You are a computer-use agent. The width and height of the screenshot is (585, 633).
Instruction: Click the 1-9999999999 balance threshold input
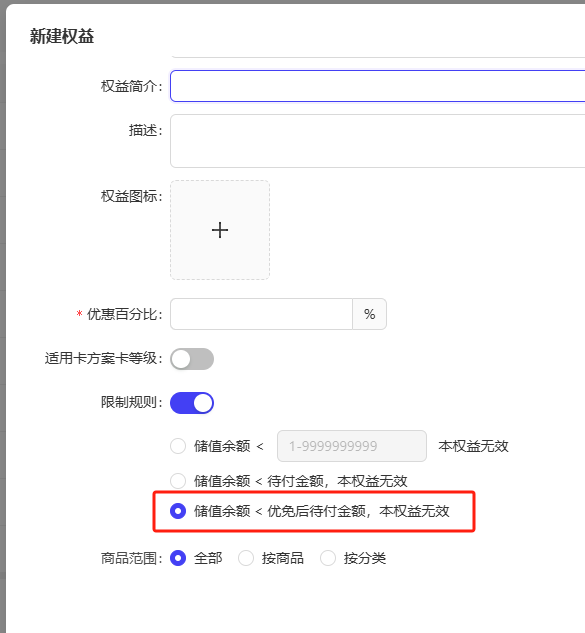click(x=352, y=446)
